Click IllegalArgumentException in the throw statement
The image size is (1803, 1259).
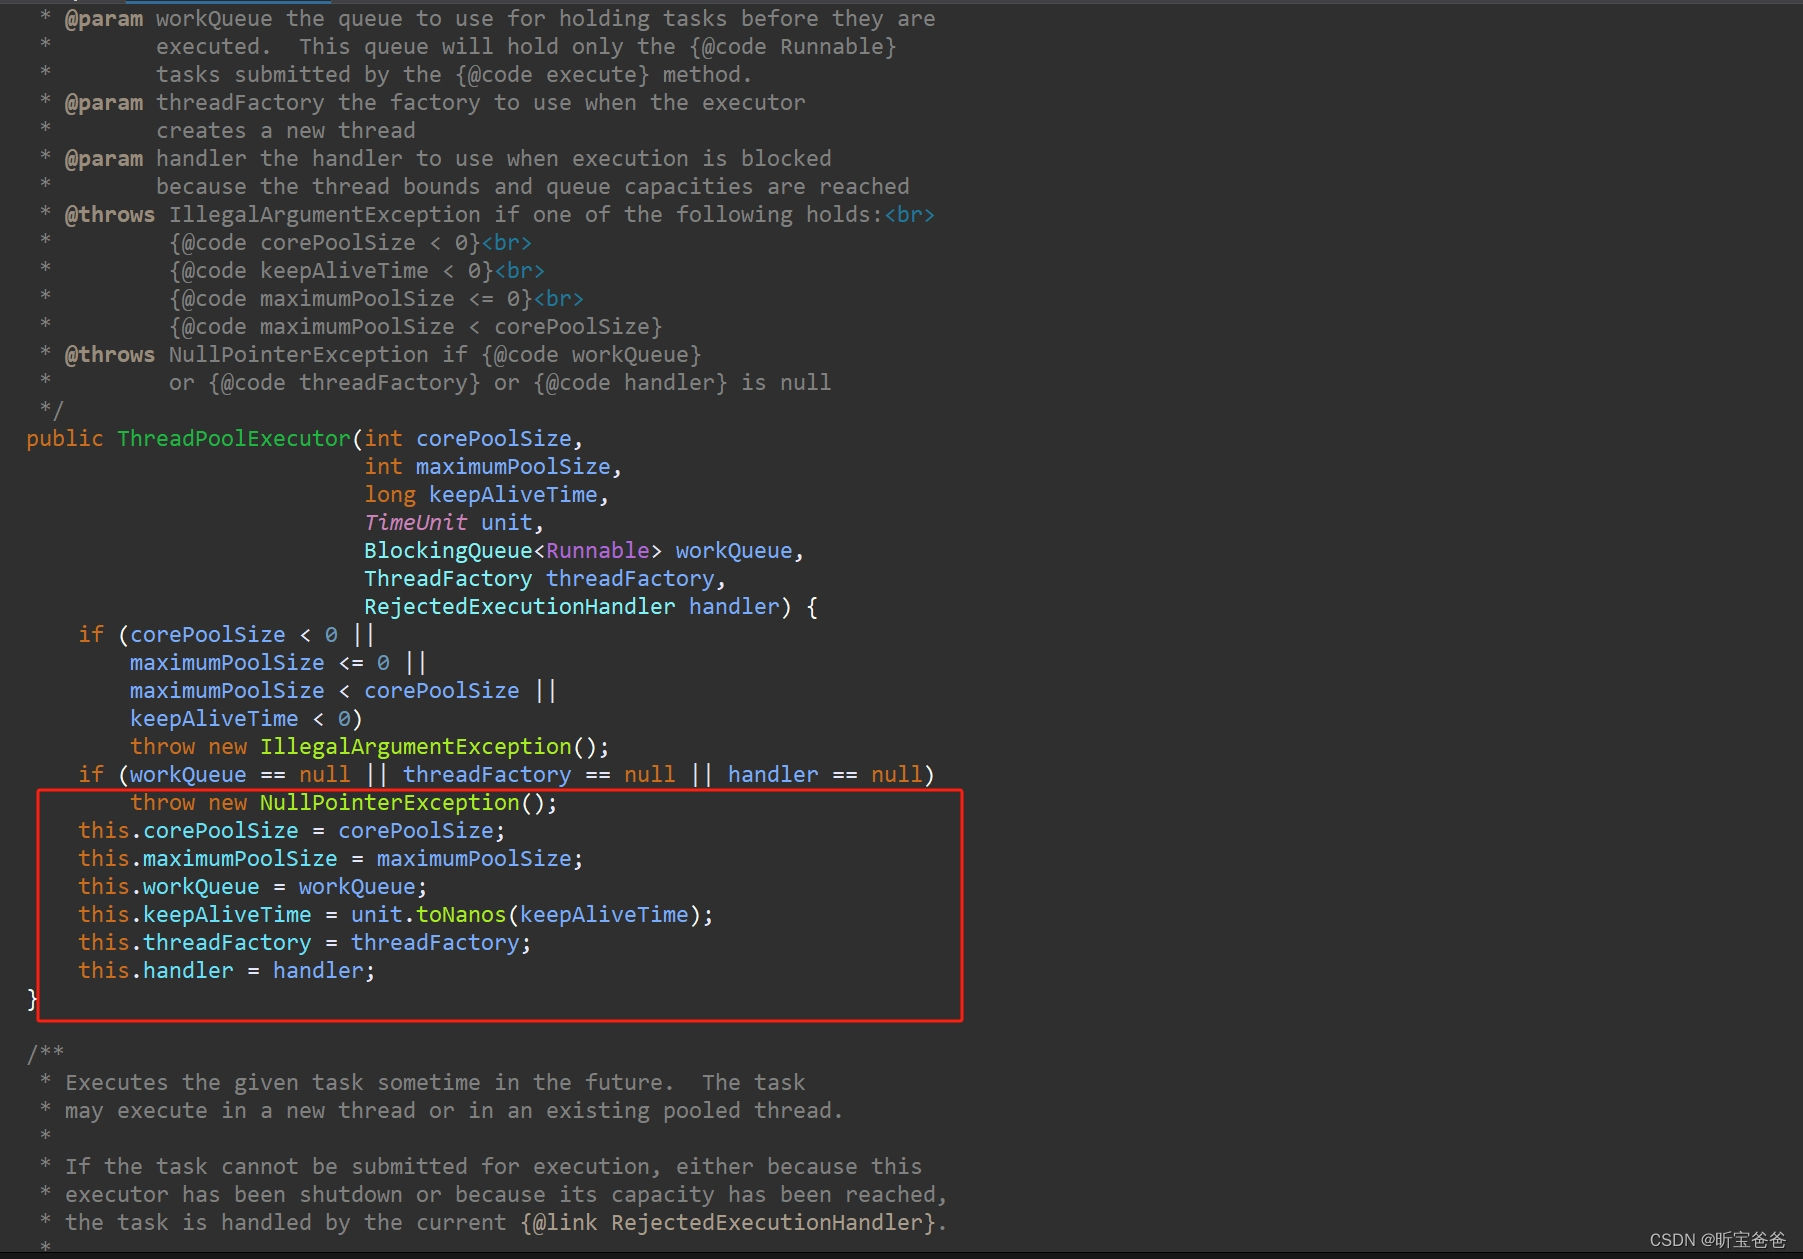416,747
